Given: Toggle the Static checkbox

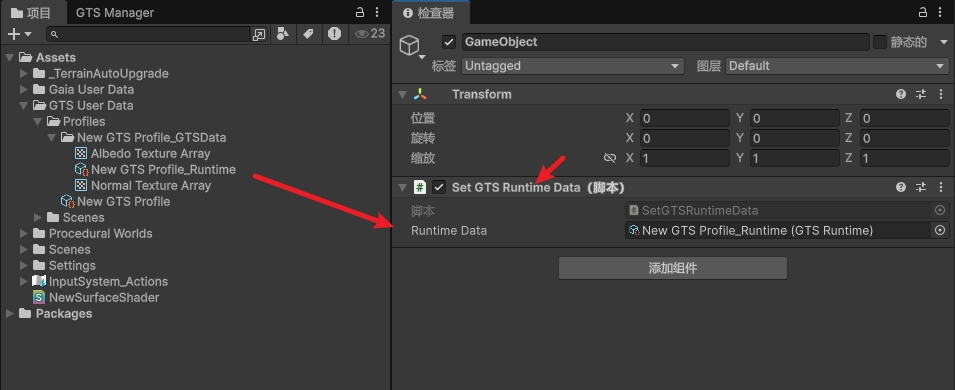Looking at the screenshot, I should click(x=879, y=41).
